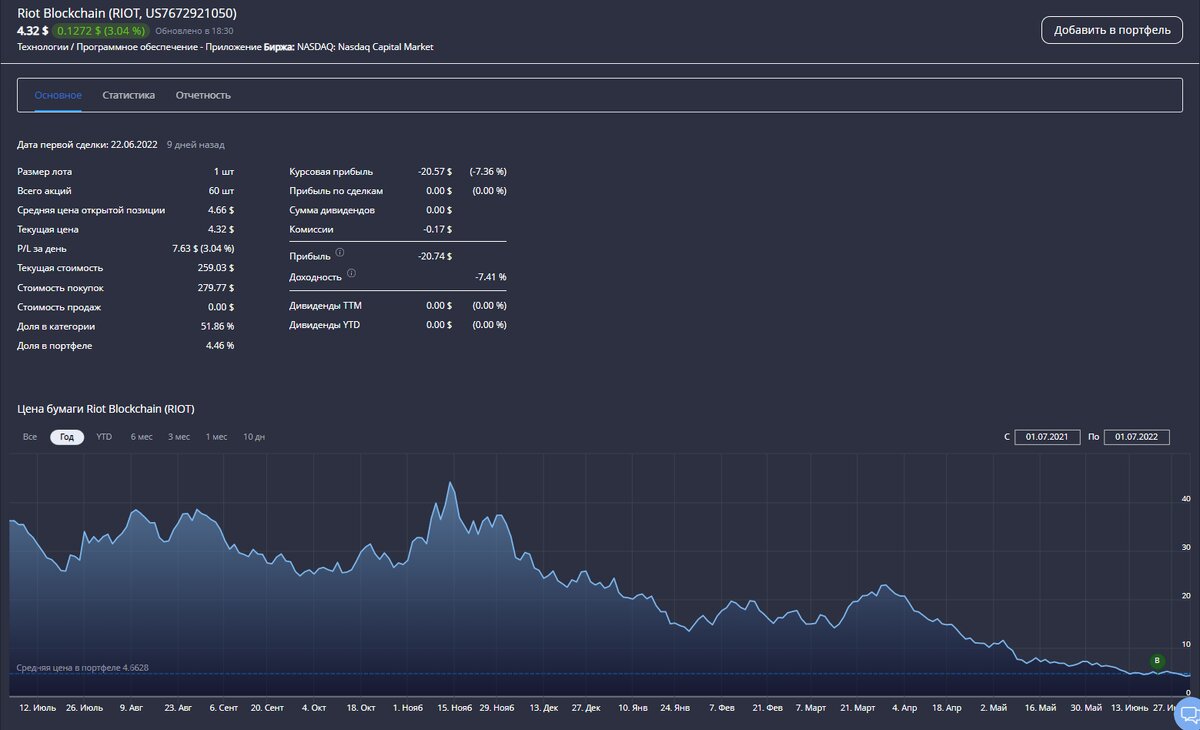Click the 23. Авг axis label
The image size is (1200, 730).
(x=178, y=707)
